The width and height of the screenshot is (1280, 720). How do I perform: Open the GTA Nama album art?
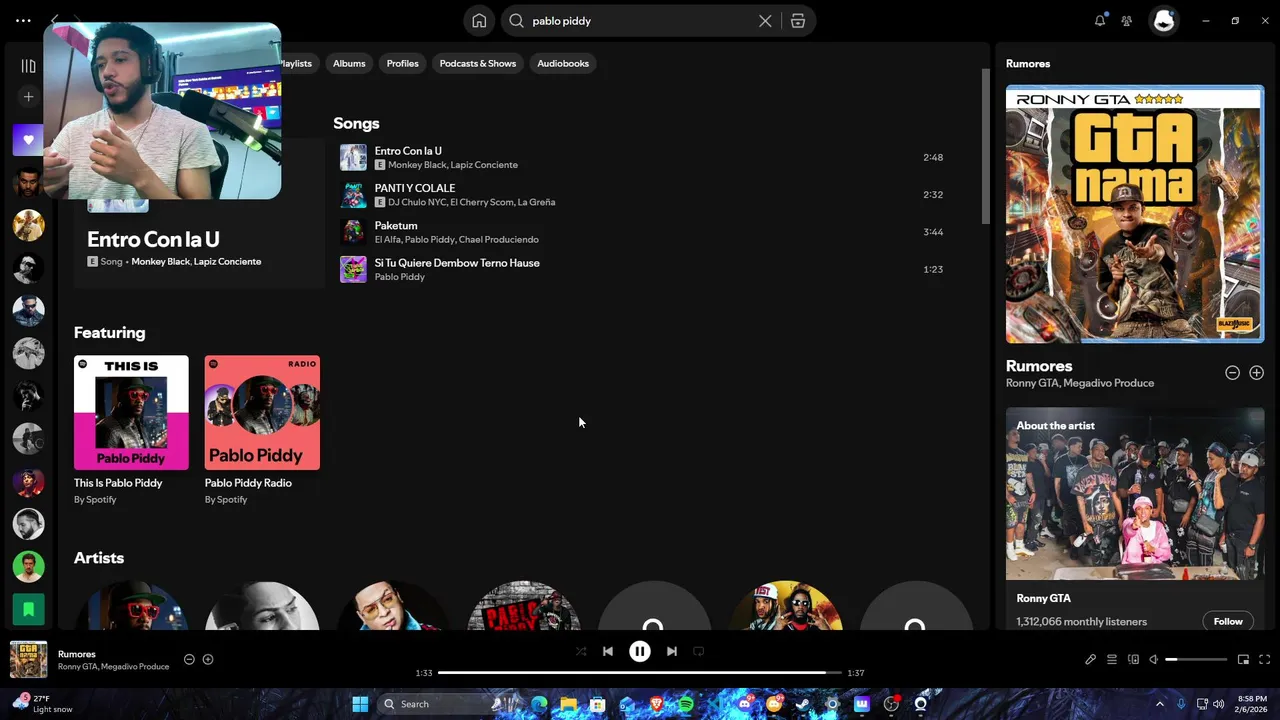[1135, 214]
